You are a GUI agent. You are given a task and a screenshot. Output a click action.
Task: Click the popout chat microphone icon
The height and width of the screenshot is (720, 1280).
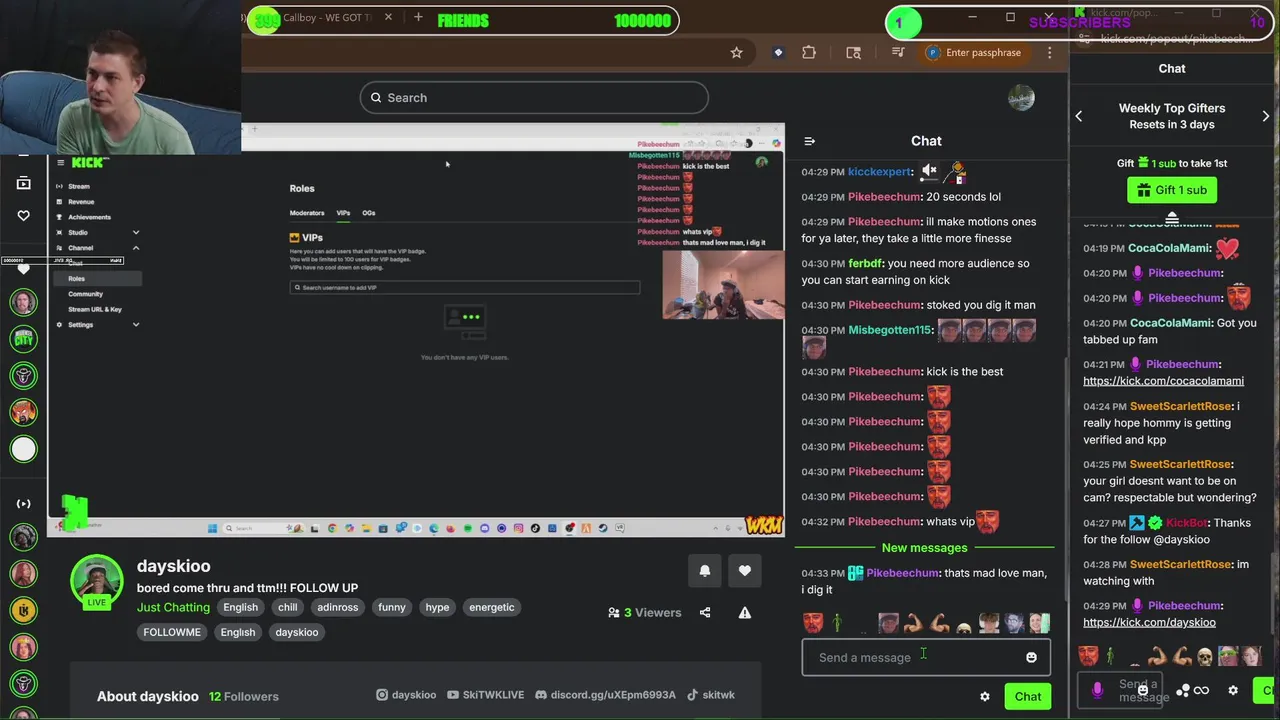coord(1098,689)
